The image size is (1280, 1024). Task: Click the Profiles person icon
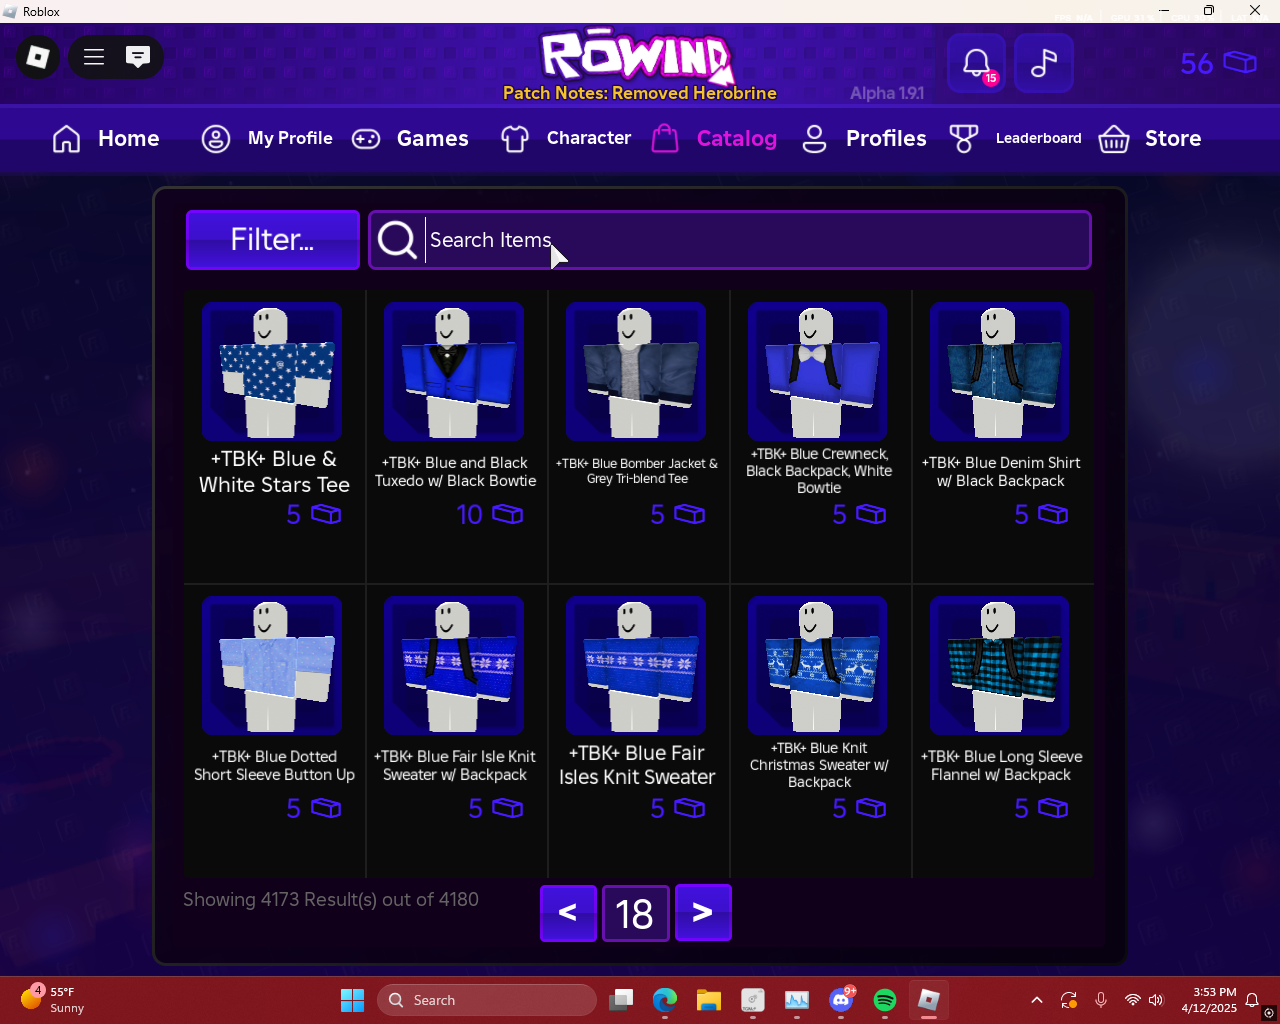[x=815, y=138]
